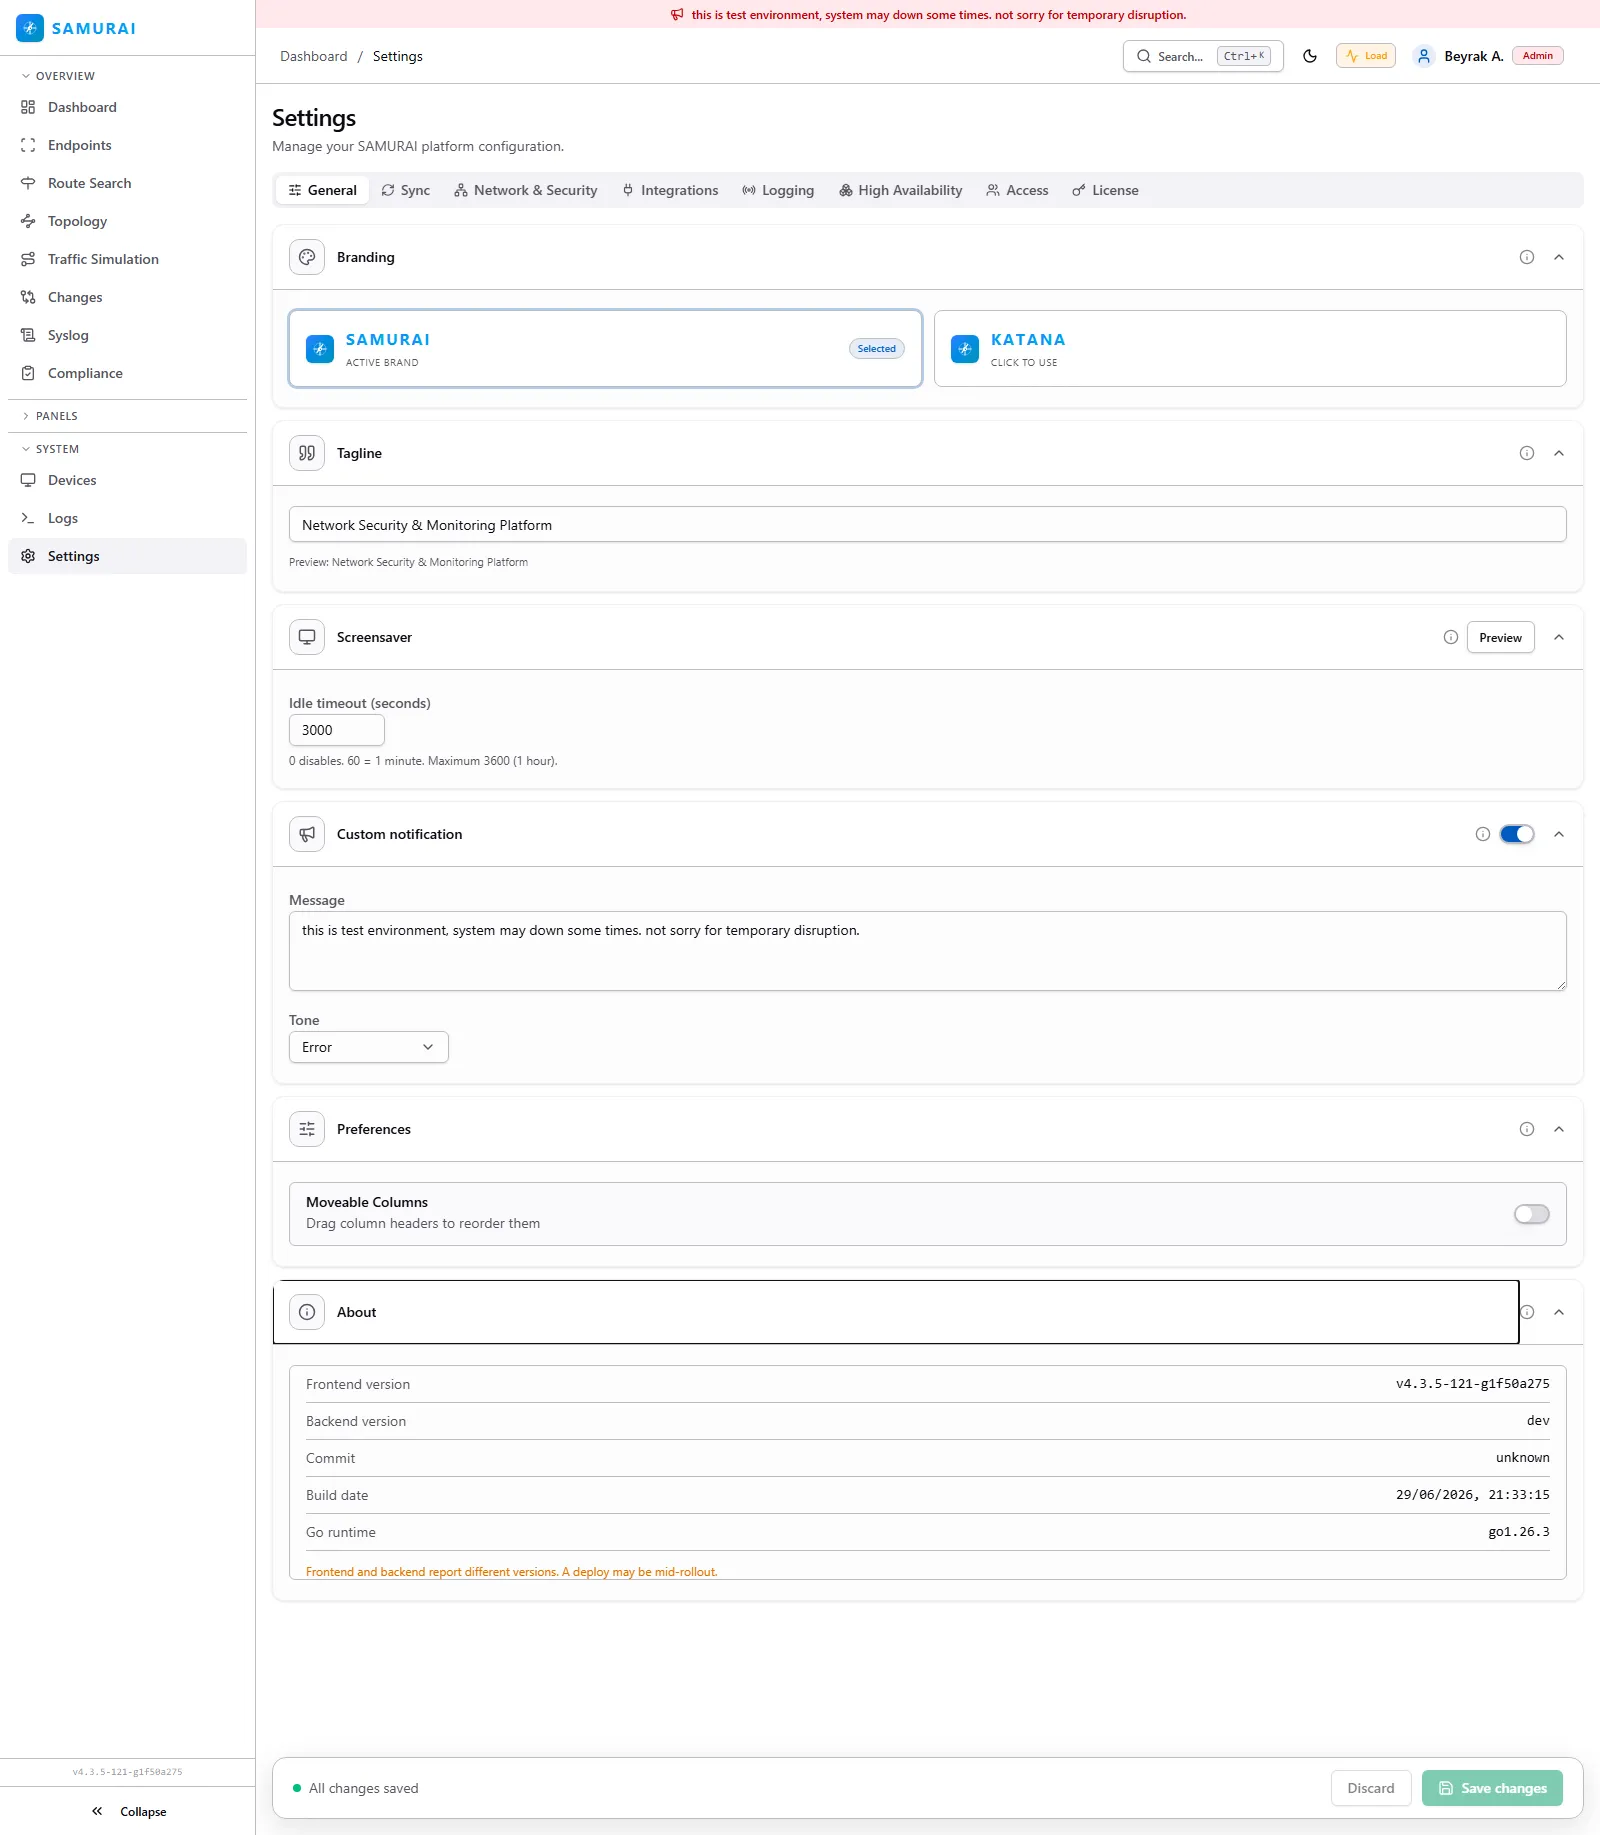Navigate to Changes
The width and height of the screenshot is (1600, 1835).
tap(127, 297)
